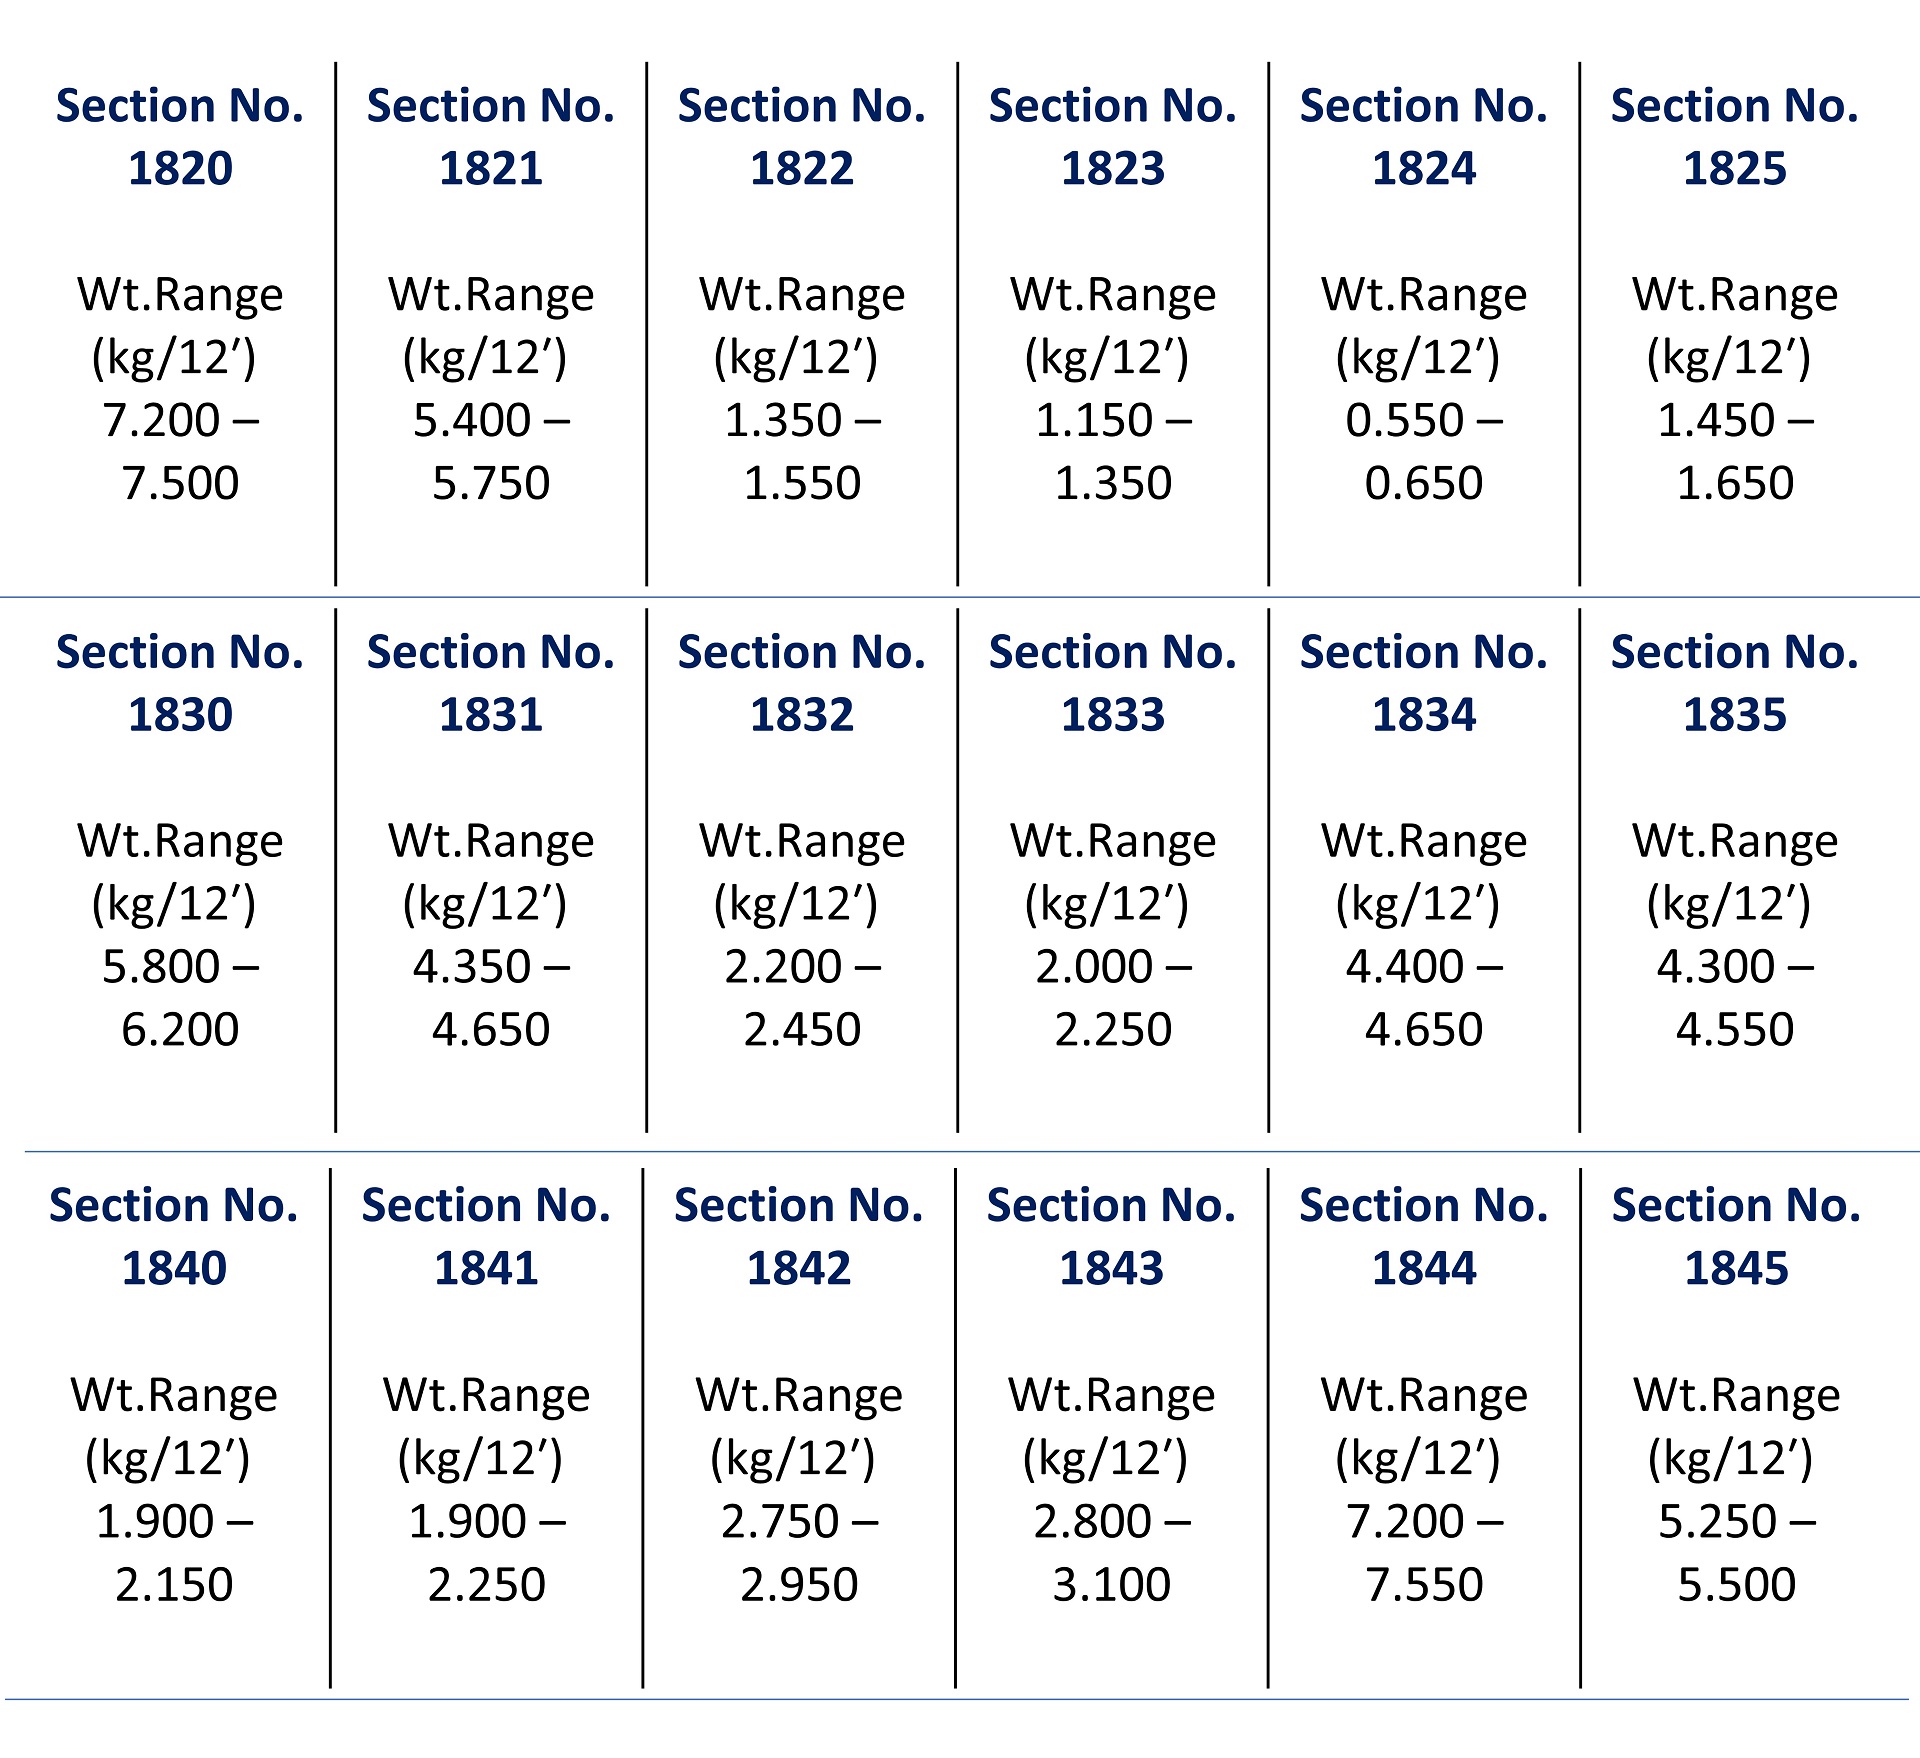This screenshot has height=1758, width=1920.
Task: Click the Section No. 1820 heading
Action: pyautogui.click(x=180, y=137)
